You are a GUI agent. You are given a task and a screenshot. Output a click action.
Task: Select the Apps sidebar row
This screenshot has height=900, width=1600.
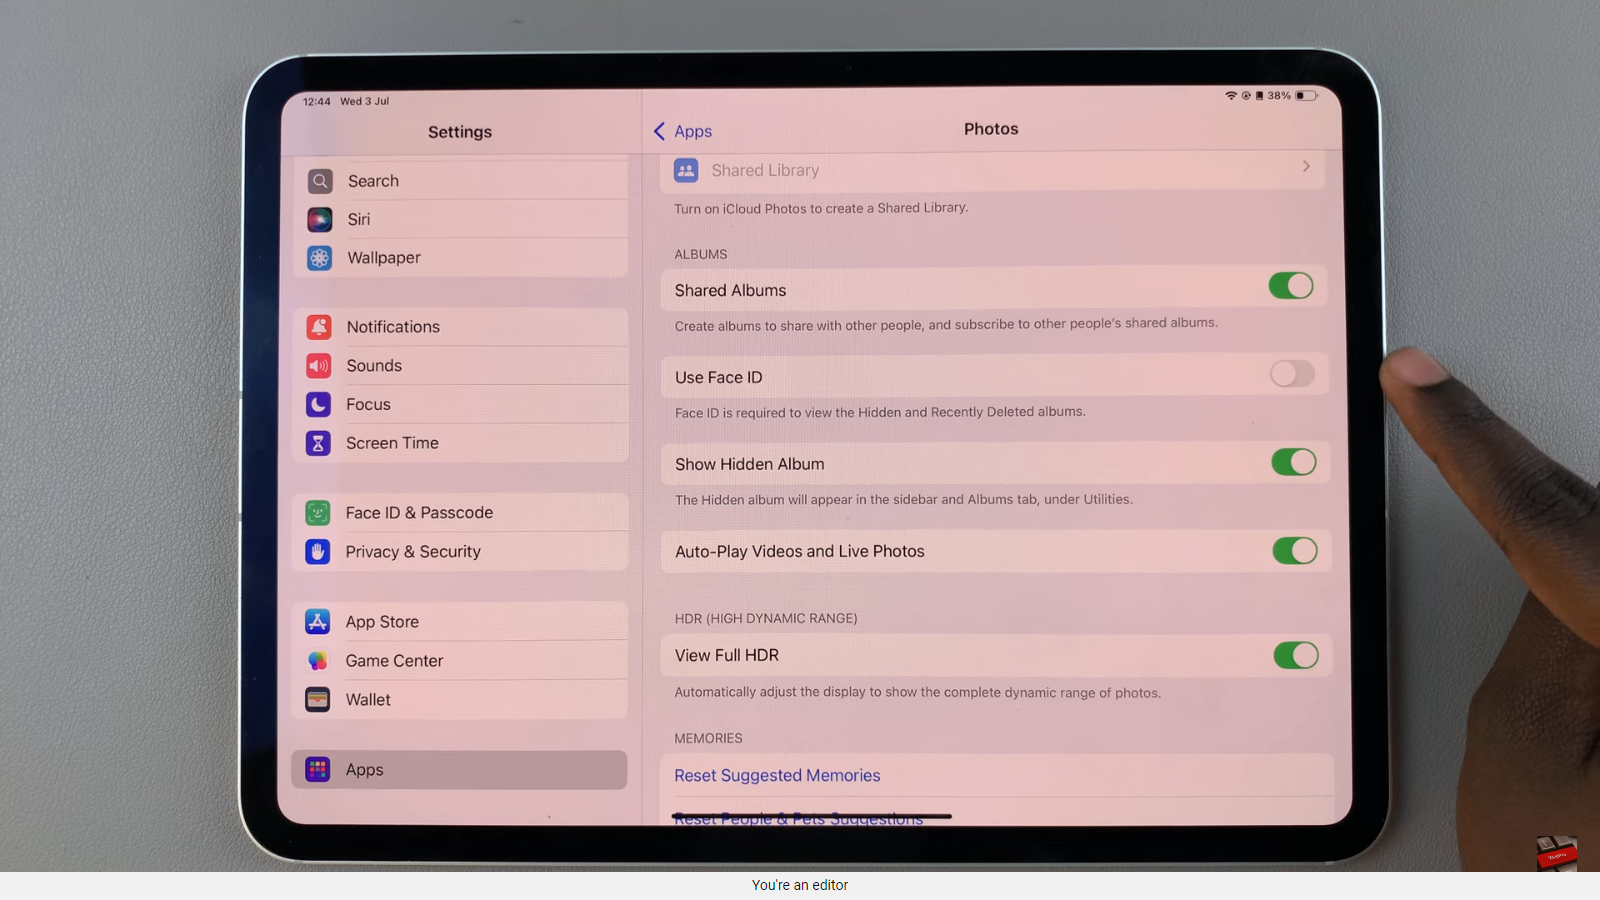(459, 769)
